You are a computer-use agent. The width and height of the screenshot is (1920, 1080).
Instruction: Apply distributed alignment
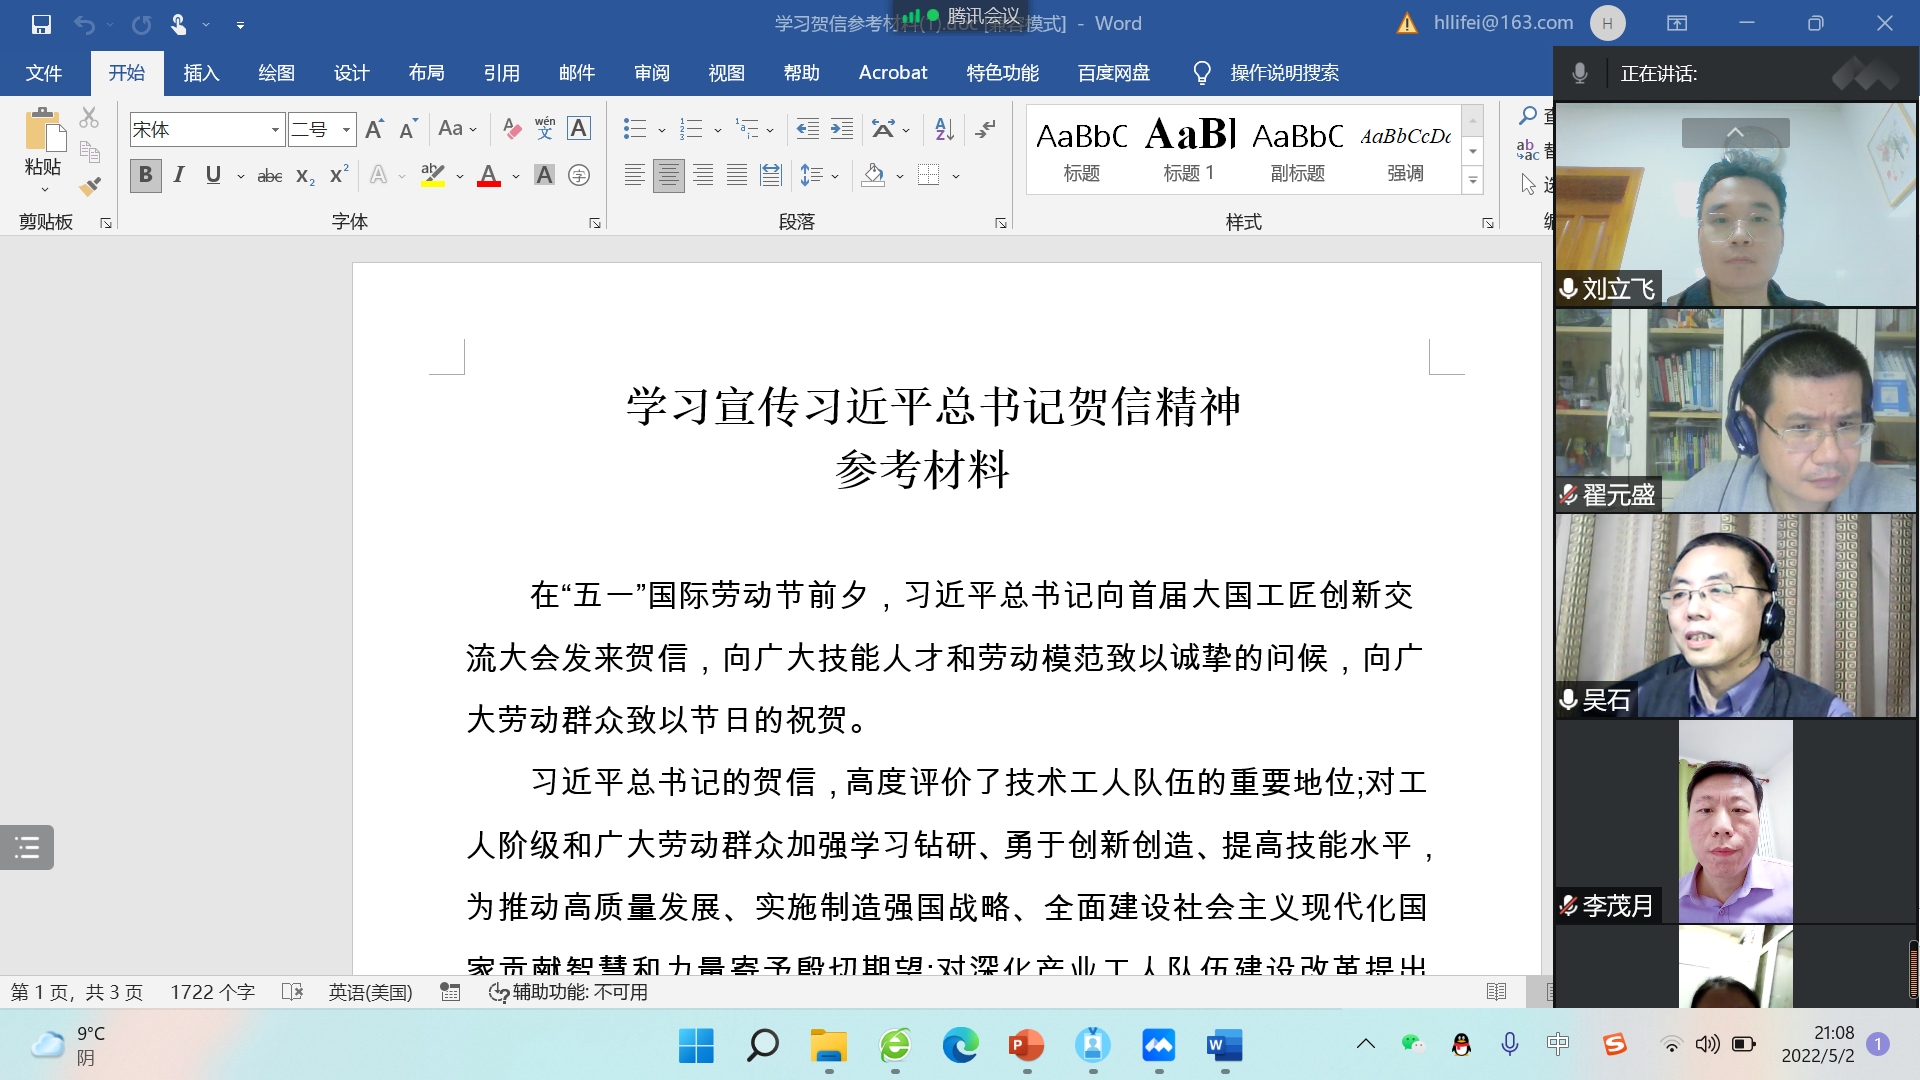[771, 176]
